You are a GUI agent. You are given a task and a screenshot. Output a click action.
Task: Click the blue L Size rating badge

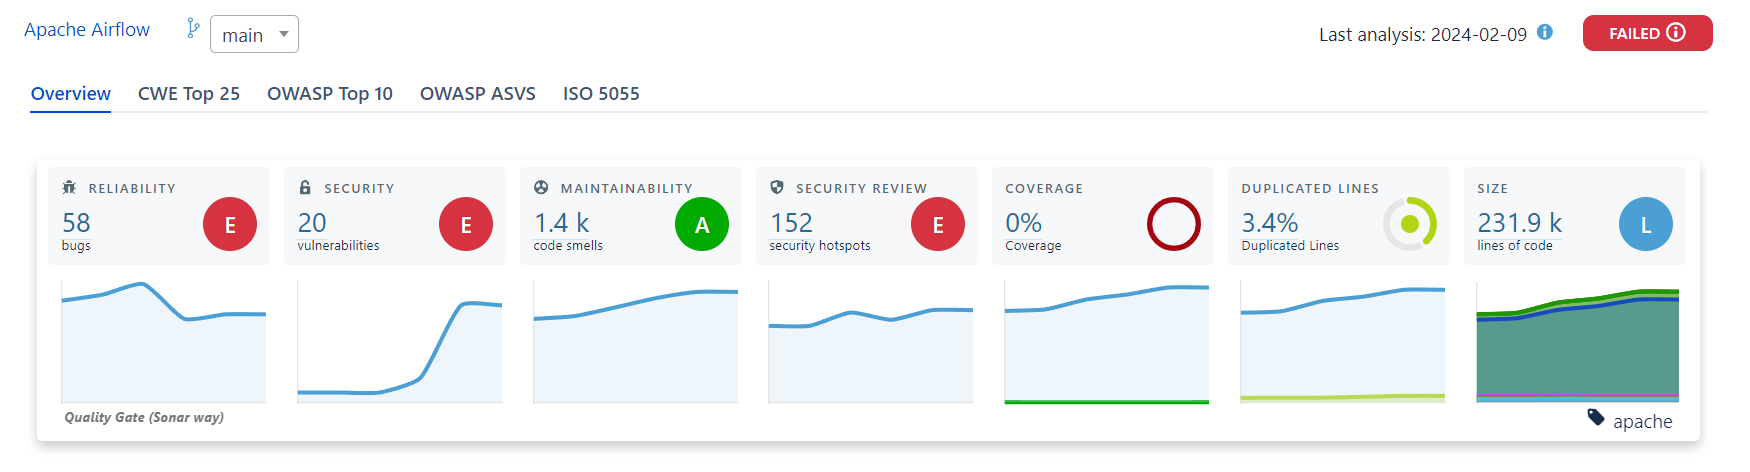coord(1646,224)
